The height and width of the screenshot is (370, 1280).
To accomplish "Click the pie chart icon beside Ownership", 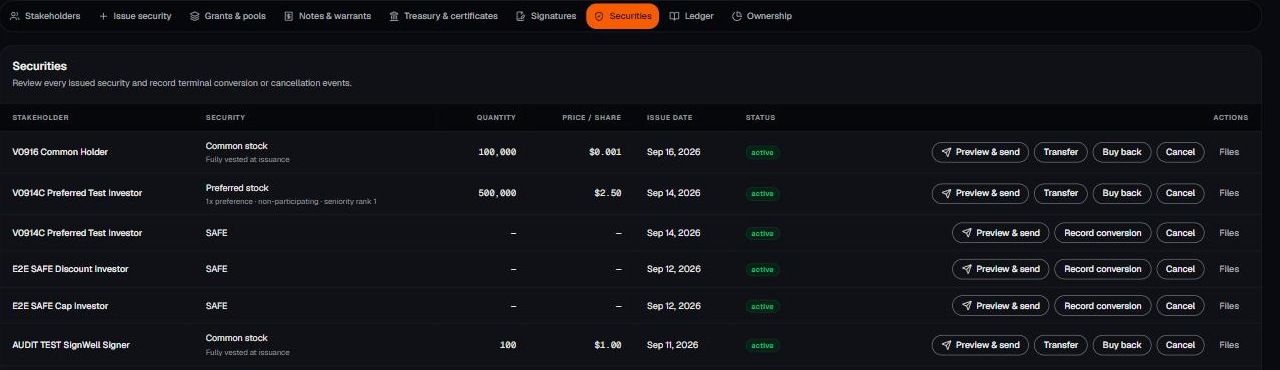I will [737, 16].
